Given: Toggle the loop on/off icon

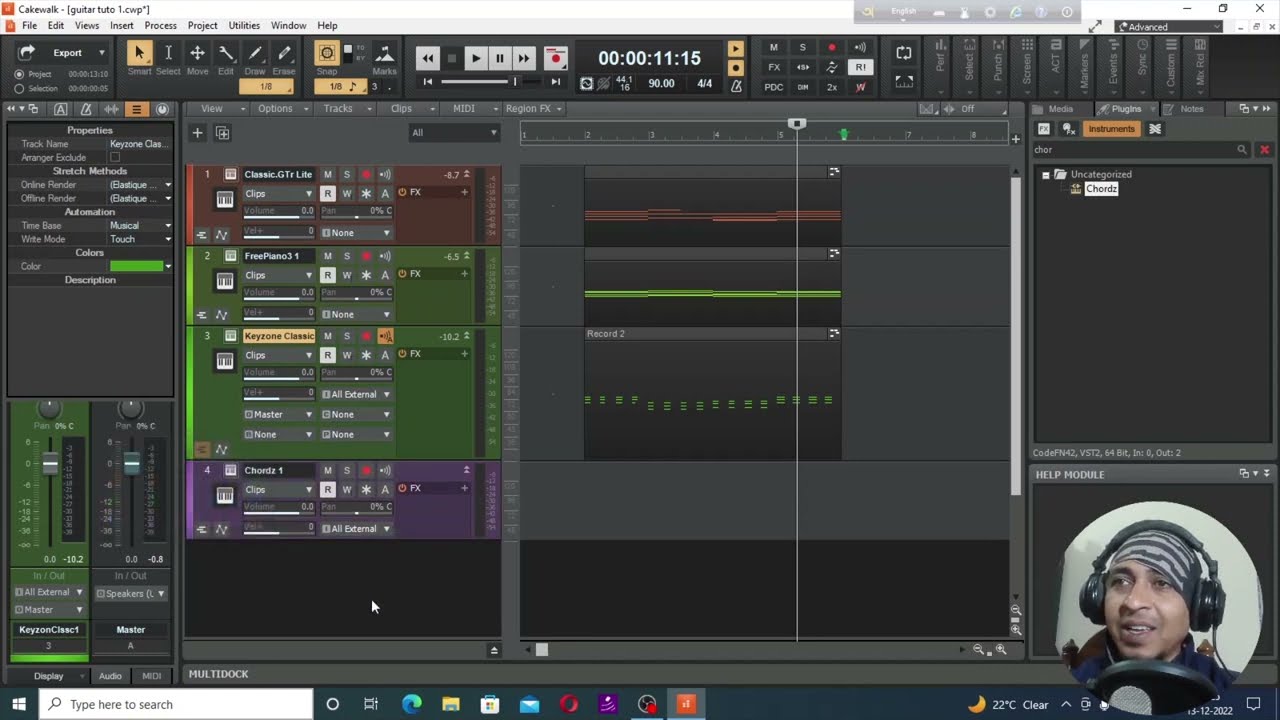Looking at the screenshot, I should tap(904, 52).
